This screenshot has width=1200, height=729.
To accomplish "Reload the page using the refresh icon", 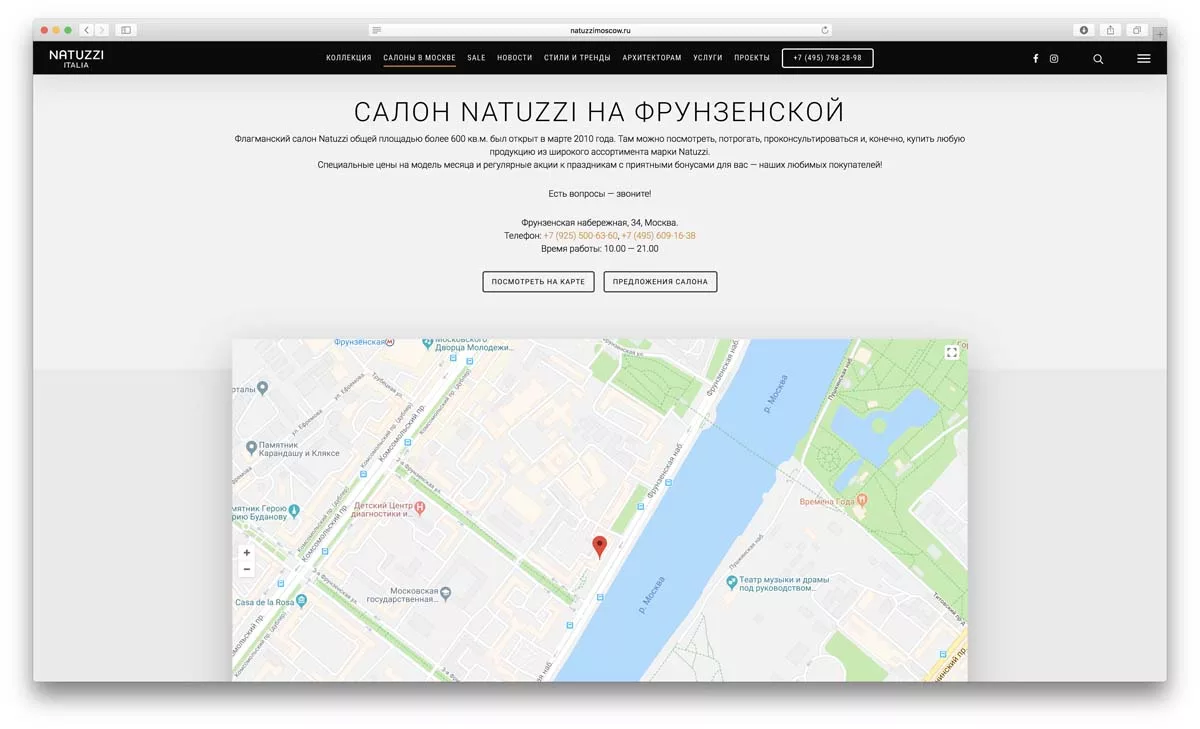I will (825, 30).
